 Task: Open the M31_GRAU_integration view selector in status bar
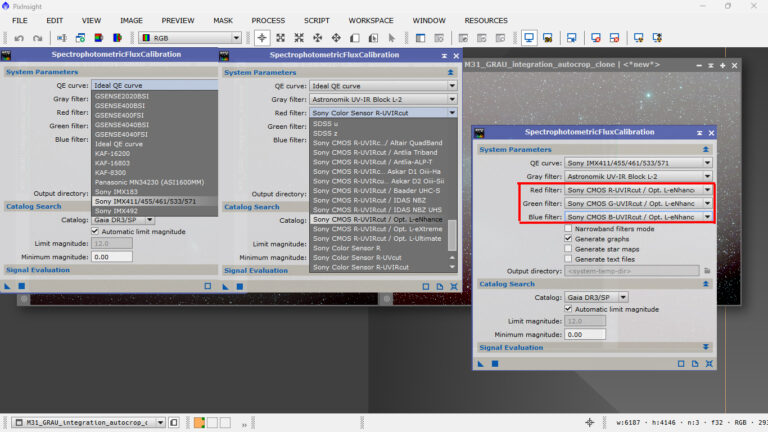coord(89,422)
